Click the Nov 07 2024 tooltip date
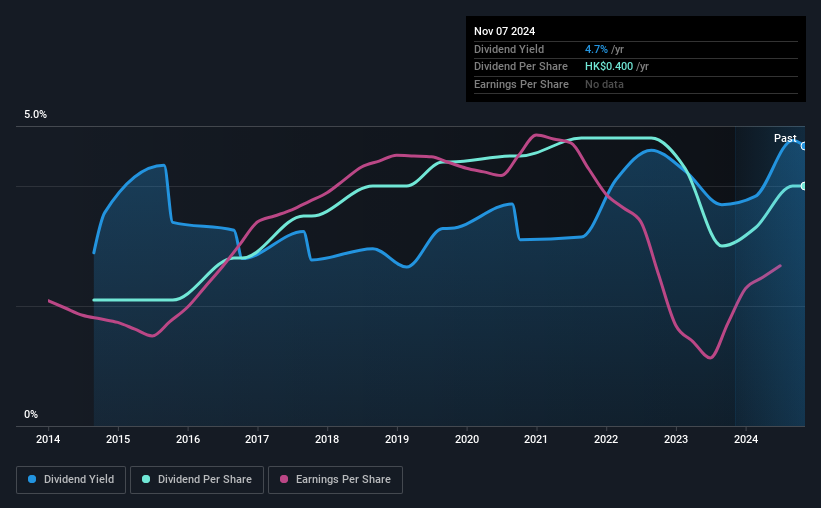 pyautogui.click(x=504, y=31)
